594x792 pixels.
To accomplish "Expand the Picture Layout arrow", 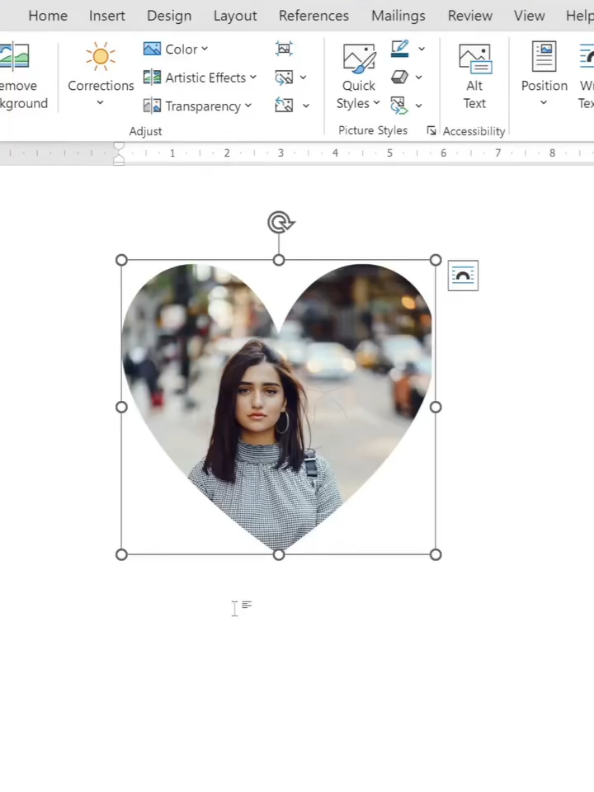I will coord(419,106).
